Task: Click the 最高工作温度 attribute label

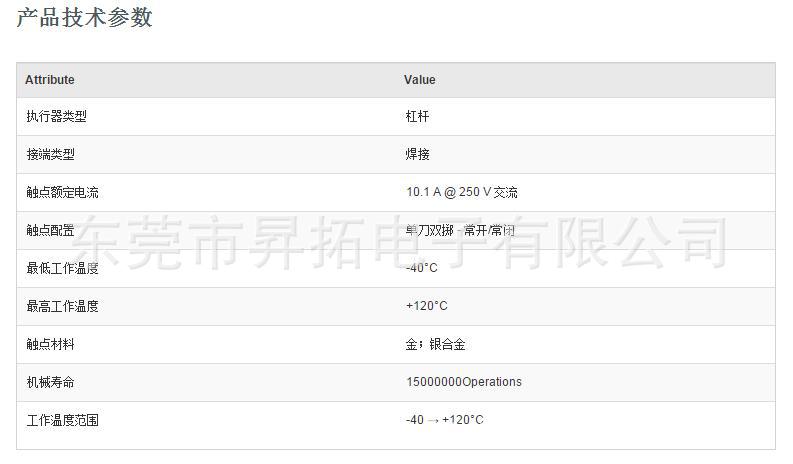Action: 63,306
